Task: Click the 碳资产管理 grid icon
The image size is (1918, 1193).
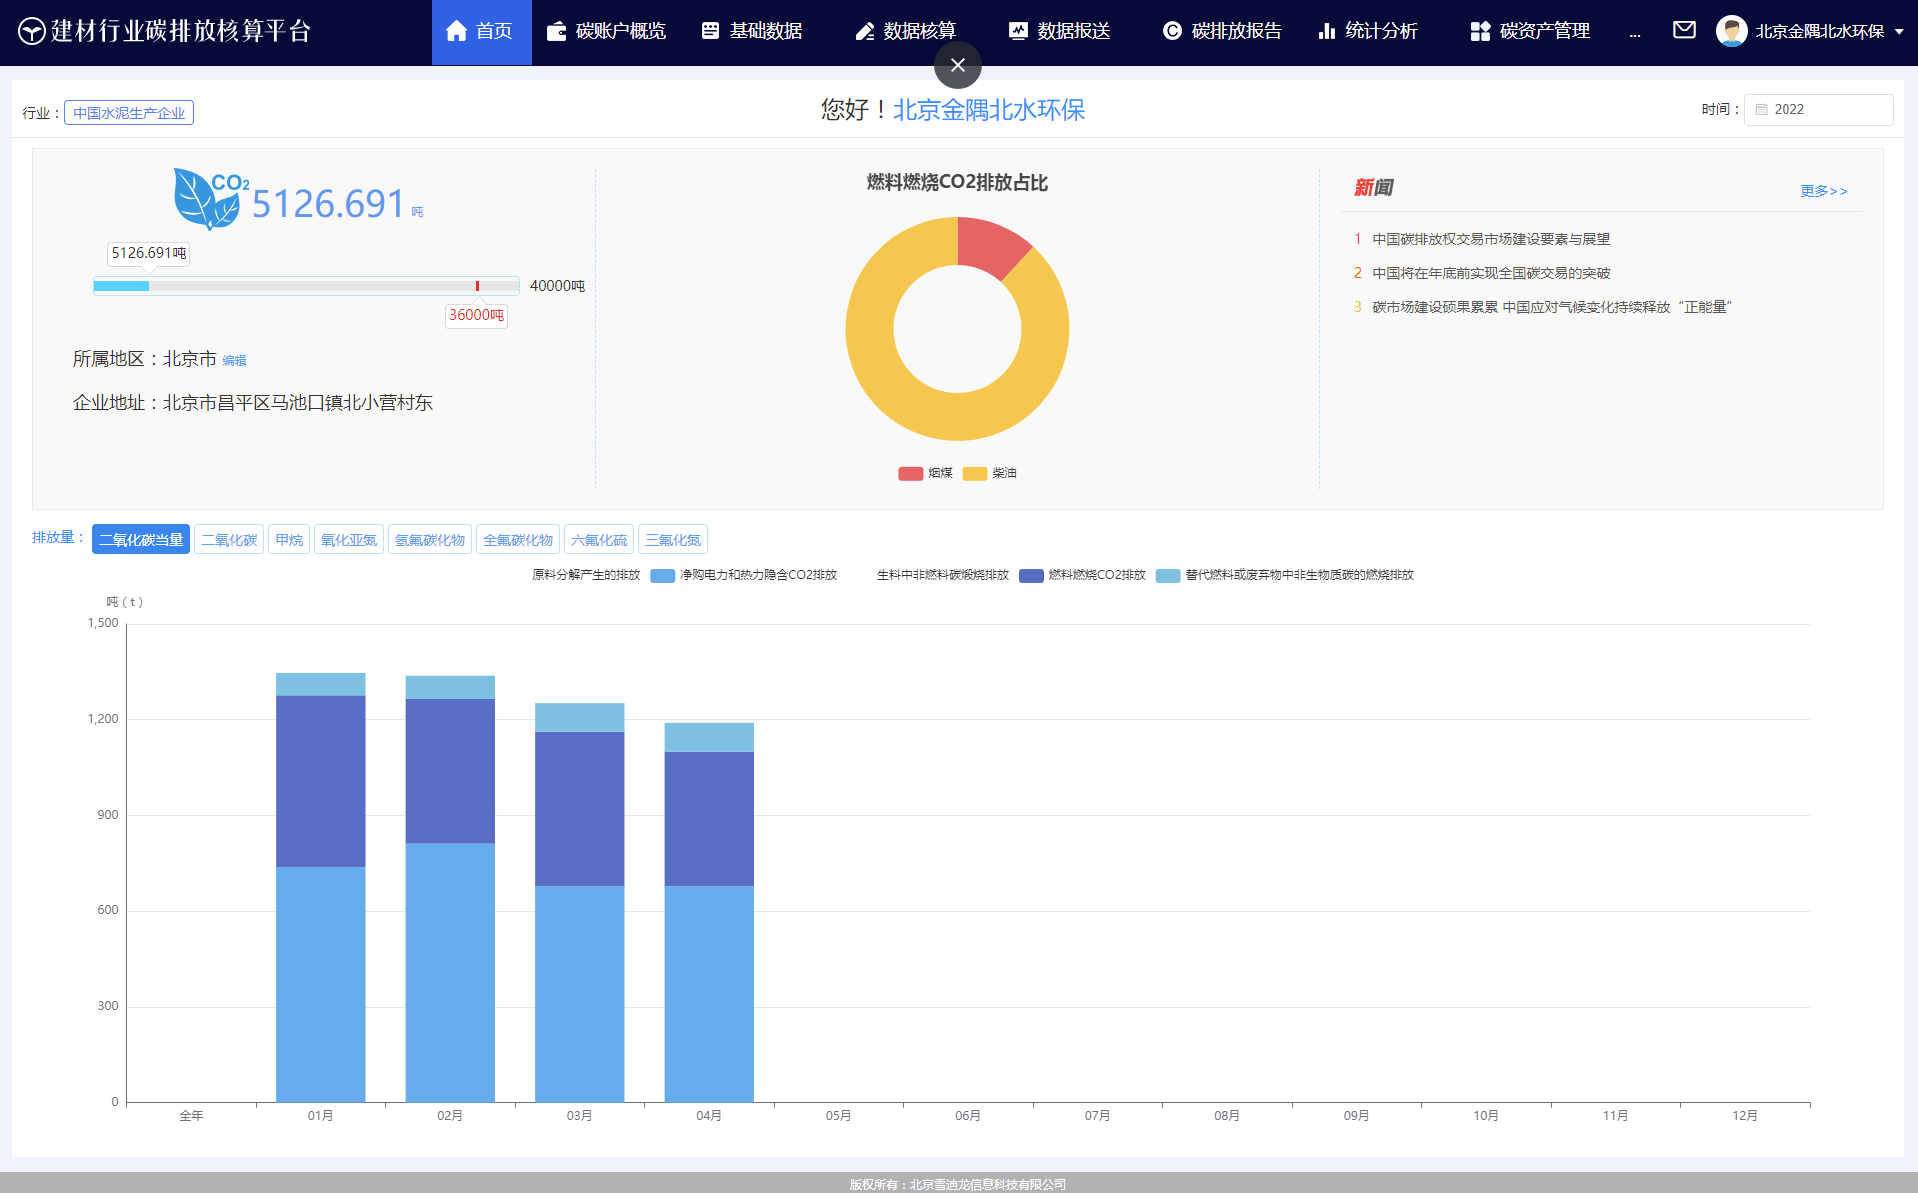Action: click(1480, 31)
